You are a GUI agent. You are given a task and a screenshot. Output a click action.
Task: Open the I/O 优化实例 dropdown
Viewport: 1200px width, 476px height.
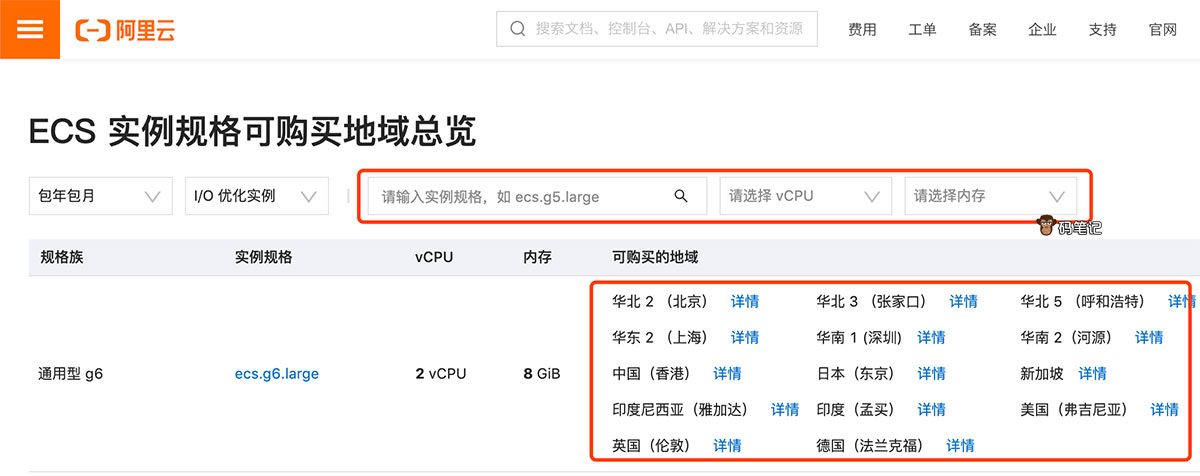coord(256,196)
